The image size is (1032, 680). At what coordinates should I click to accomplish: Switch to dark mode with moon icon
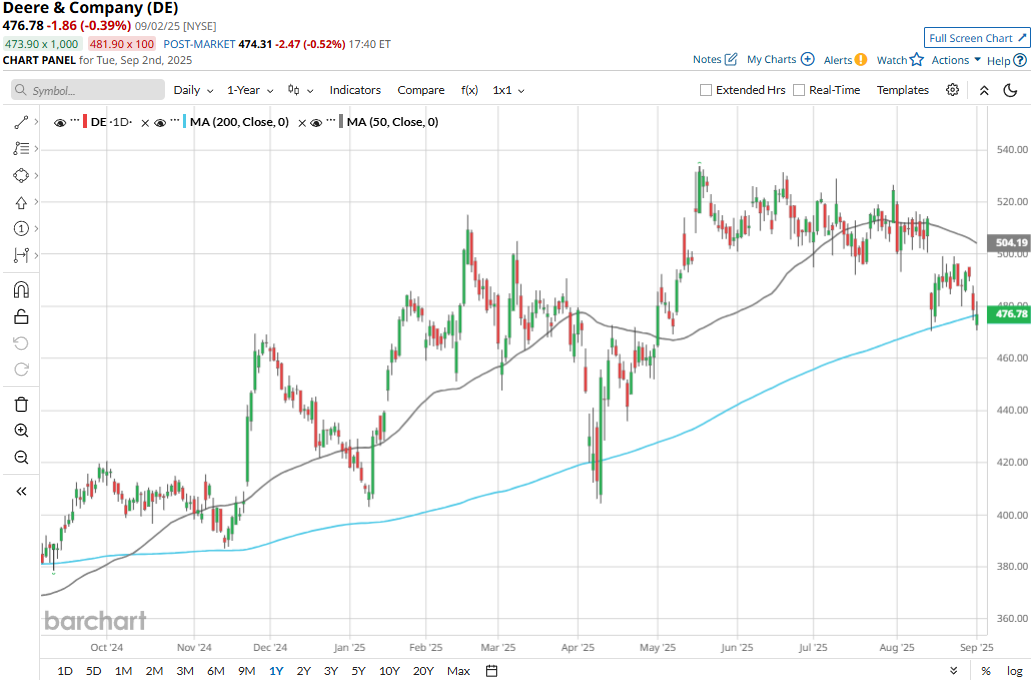tap(1010, 90)
